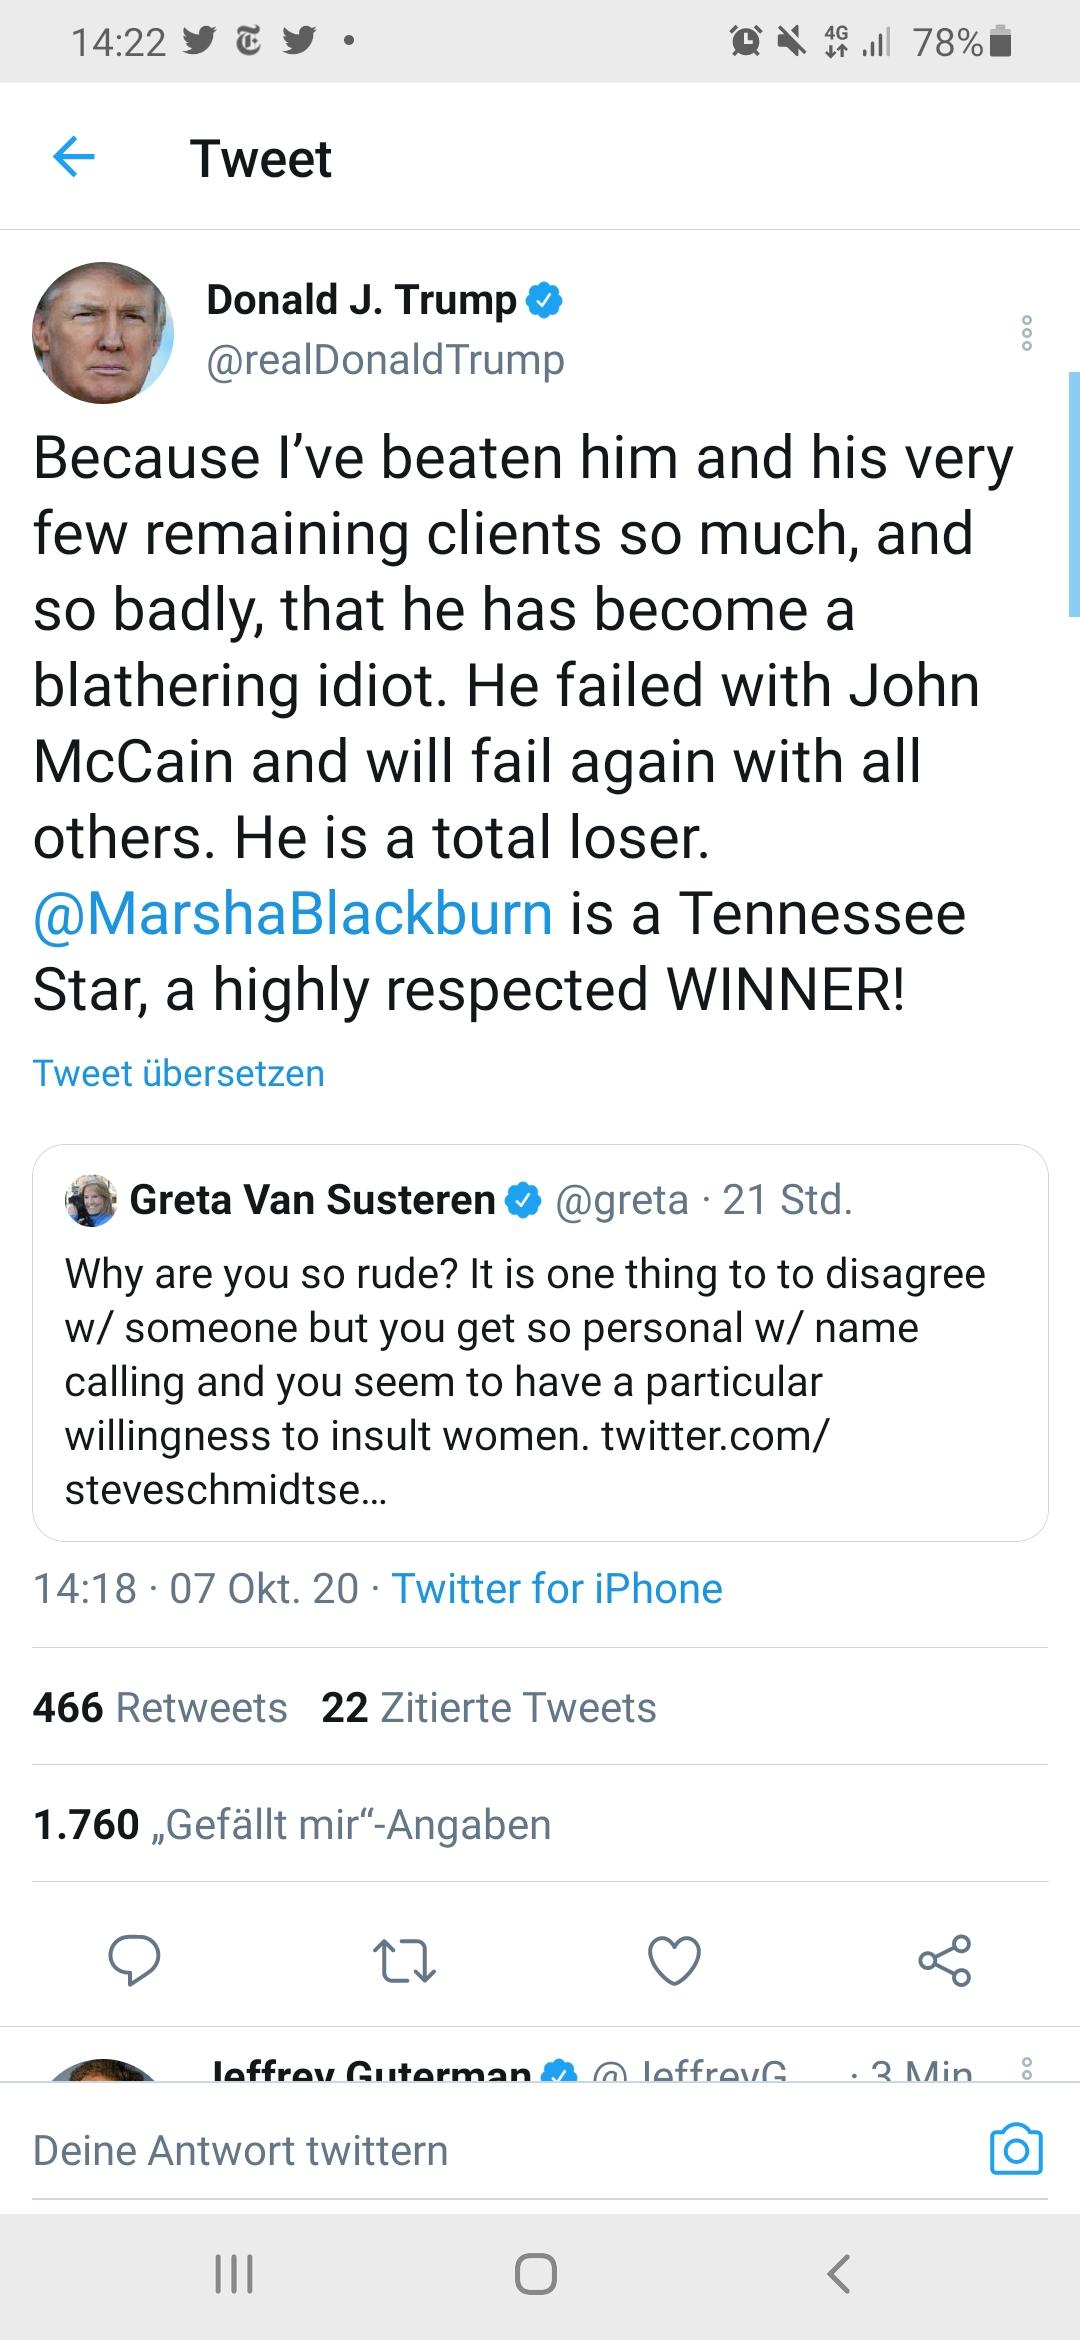
Task: Open three-dot menu on Trump's tweet
Action: pos(1026,333)
